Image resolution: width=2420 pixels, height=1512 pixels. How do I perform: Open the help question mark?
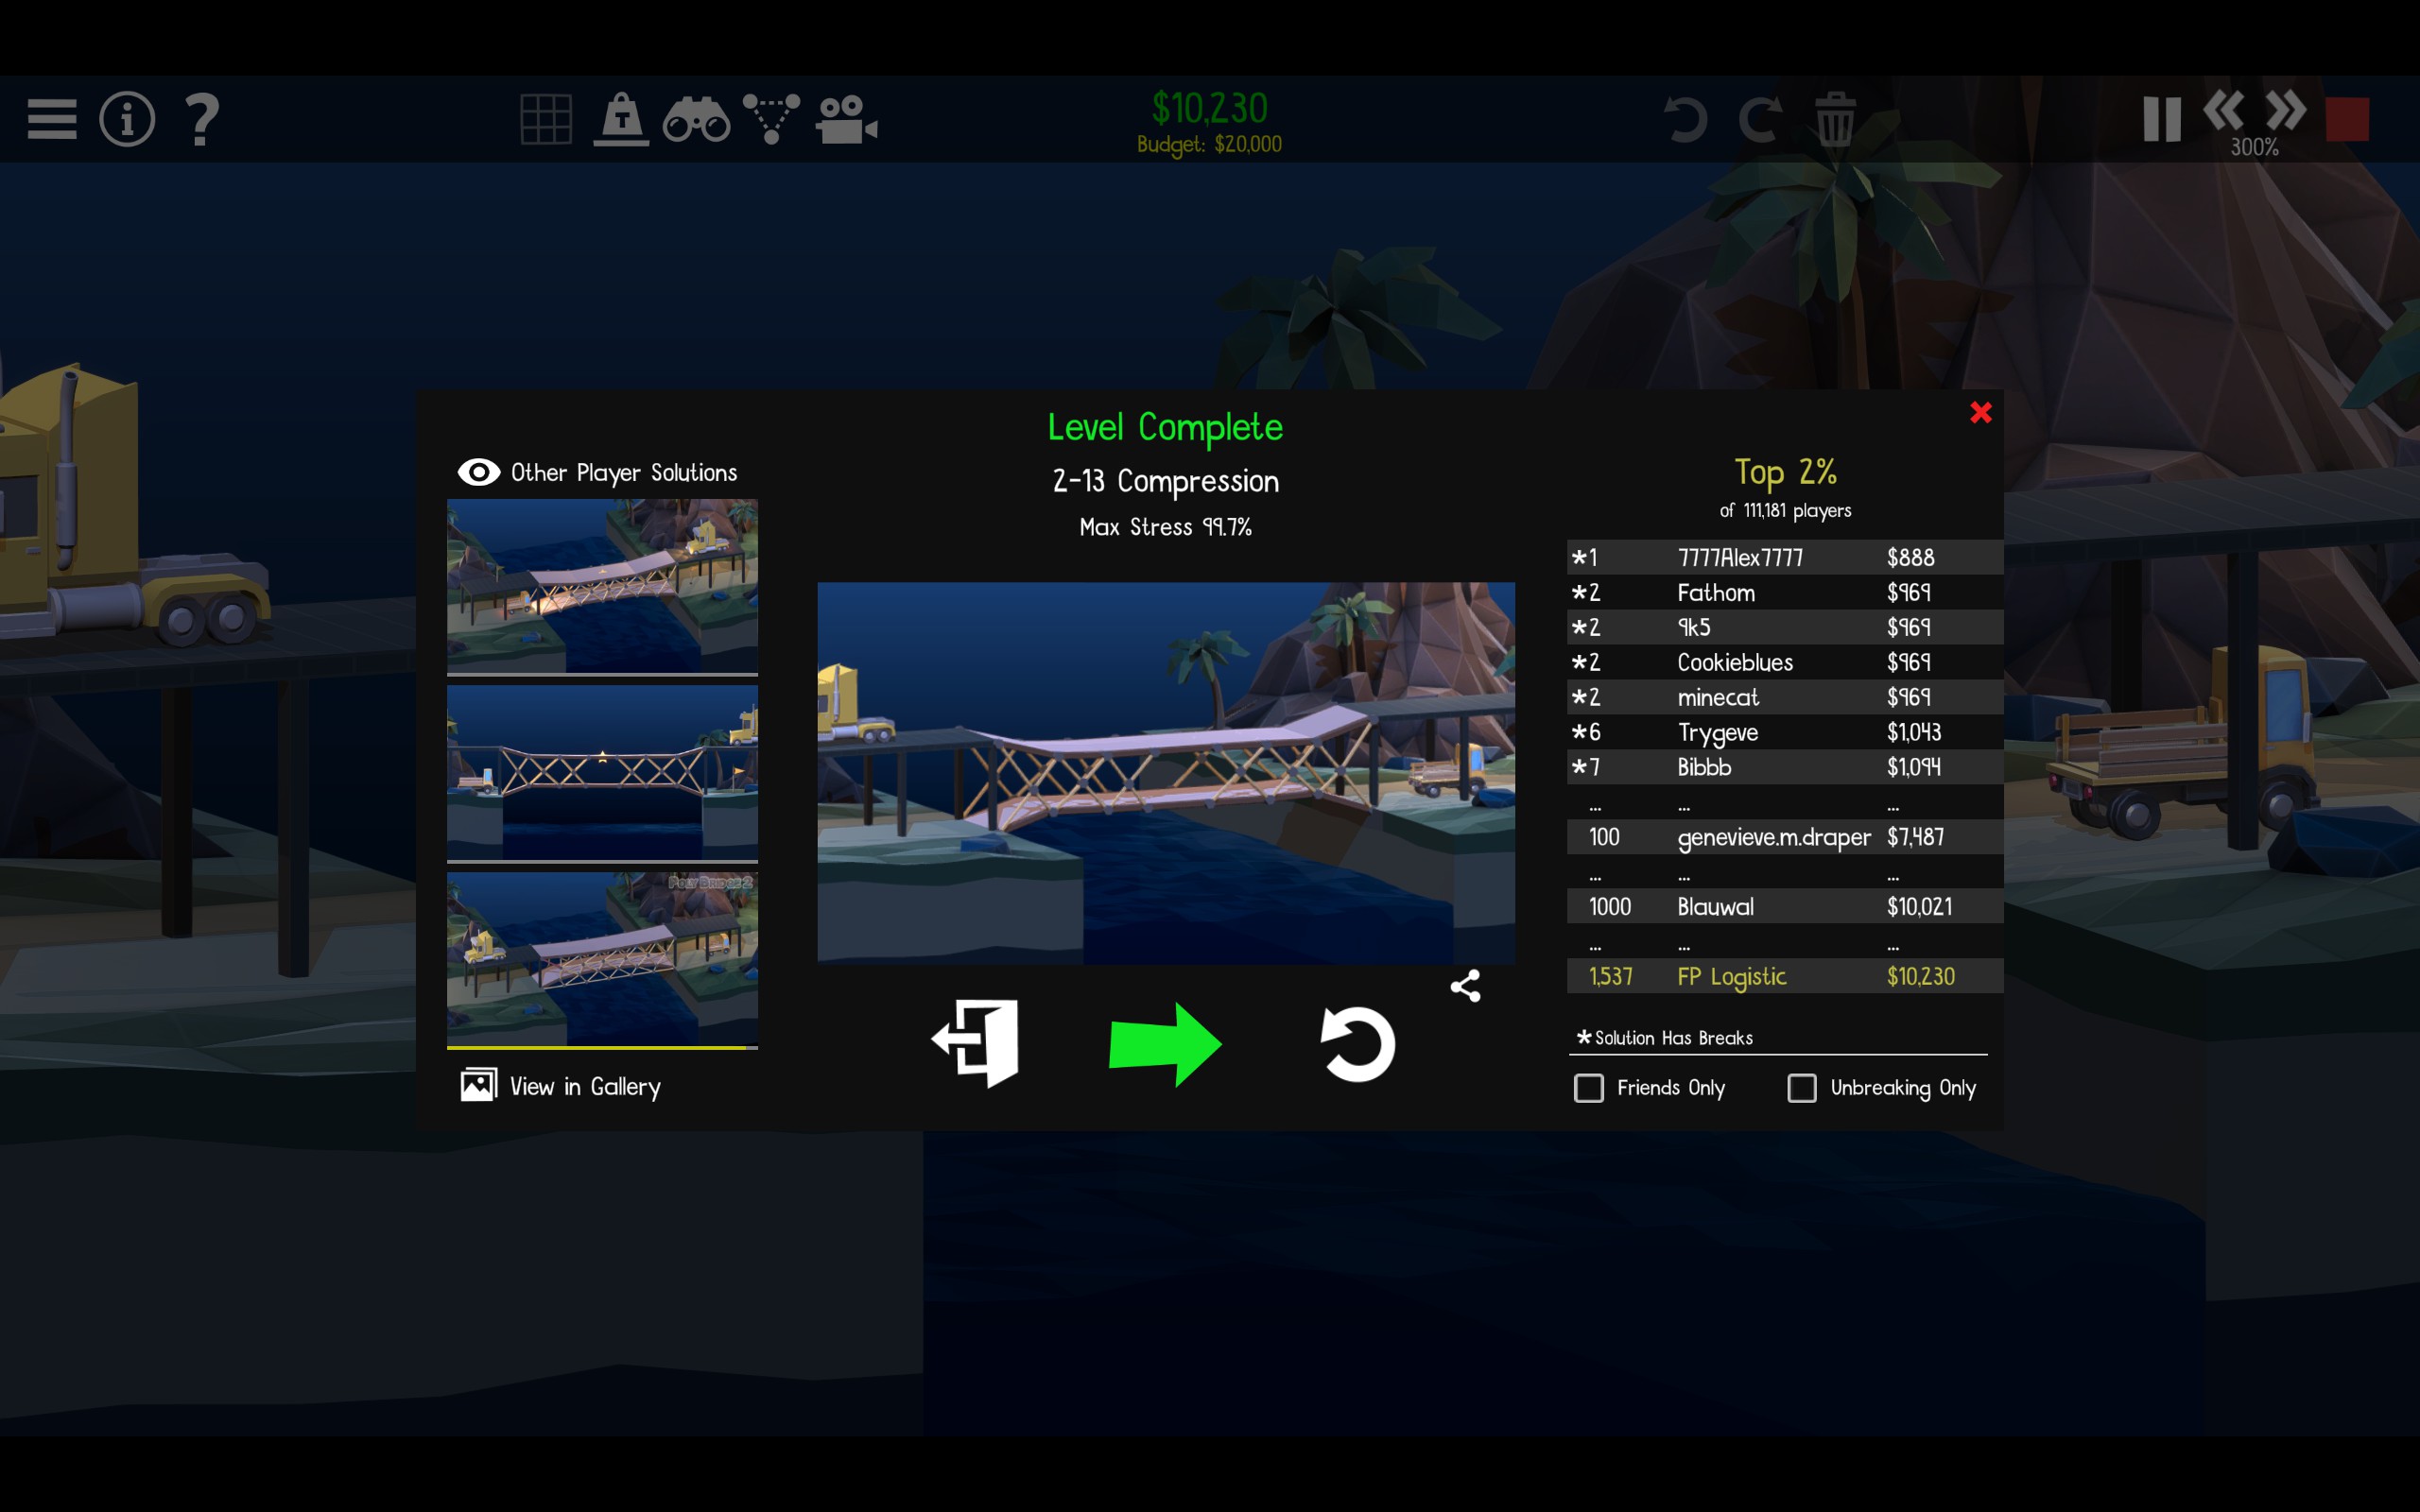click(202, 119)
